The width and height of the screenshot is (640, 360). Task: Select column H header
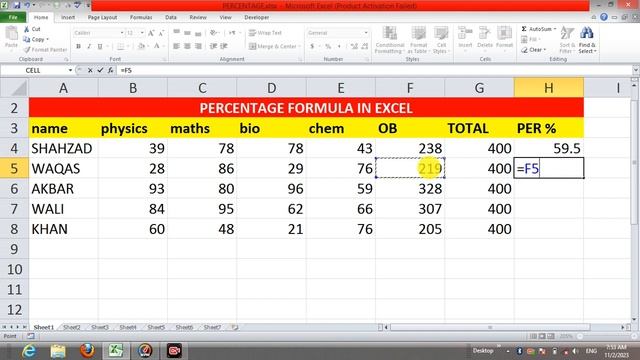549,88
